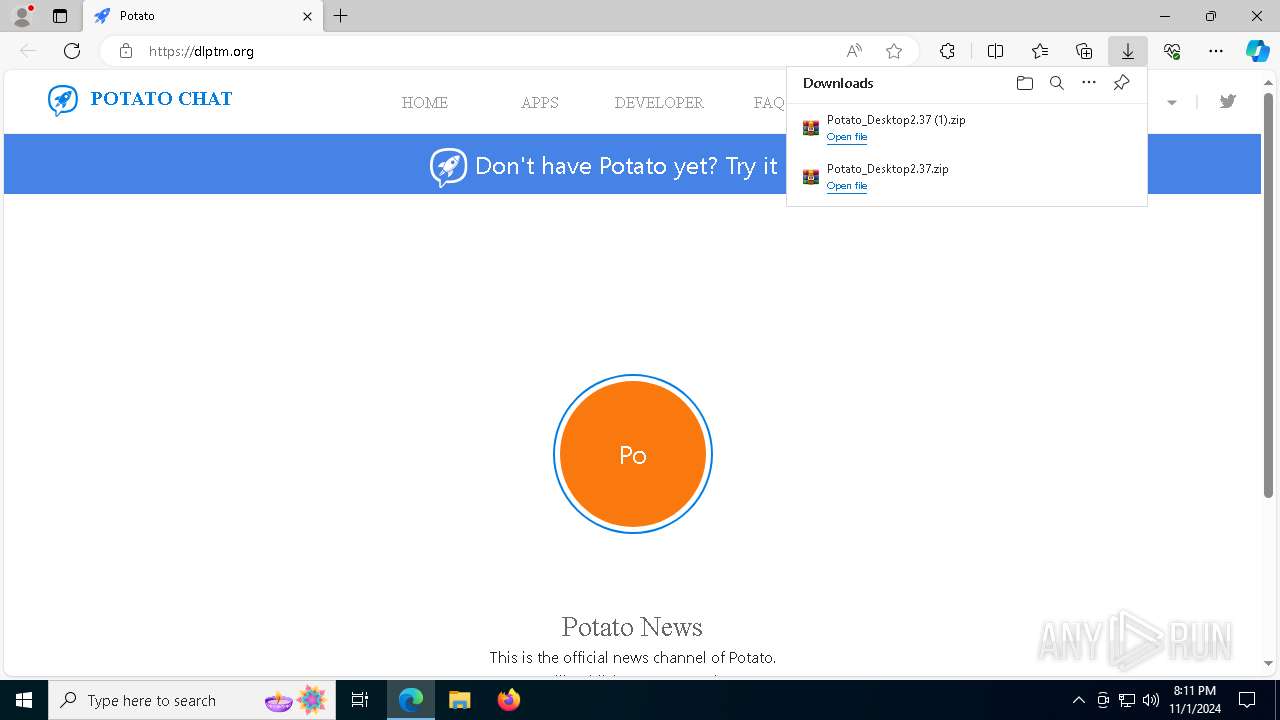
Task: Click the Potato Chat logo
Action: pos(140,99)
